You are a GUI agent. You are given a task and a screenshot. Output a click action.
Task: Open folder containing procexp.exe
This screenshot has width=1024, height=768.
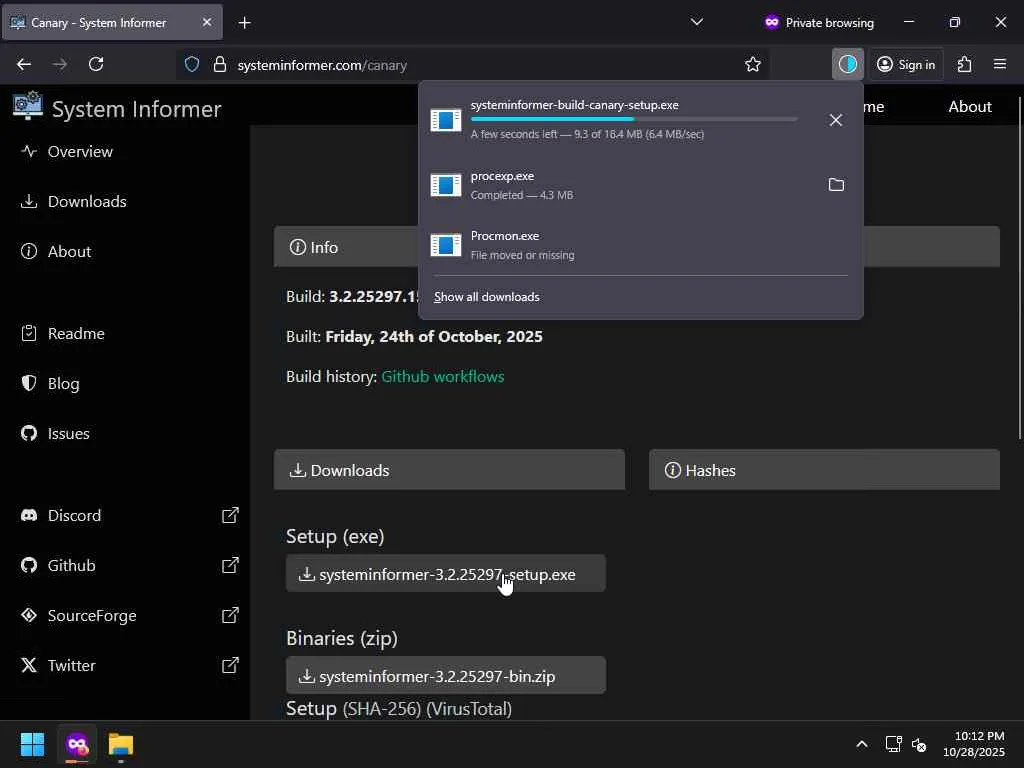(836, 185)
